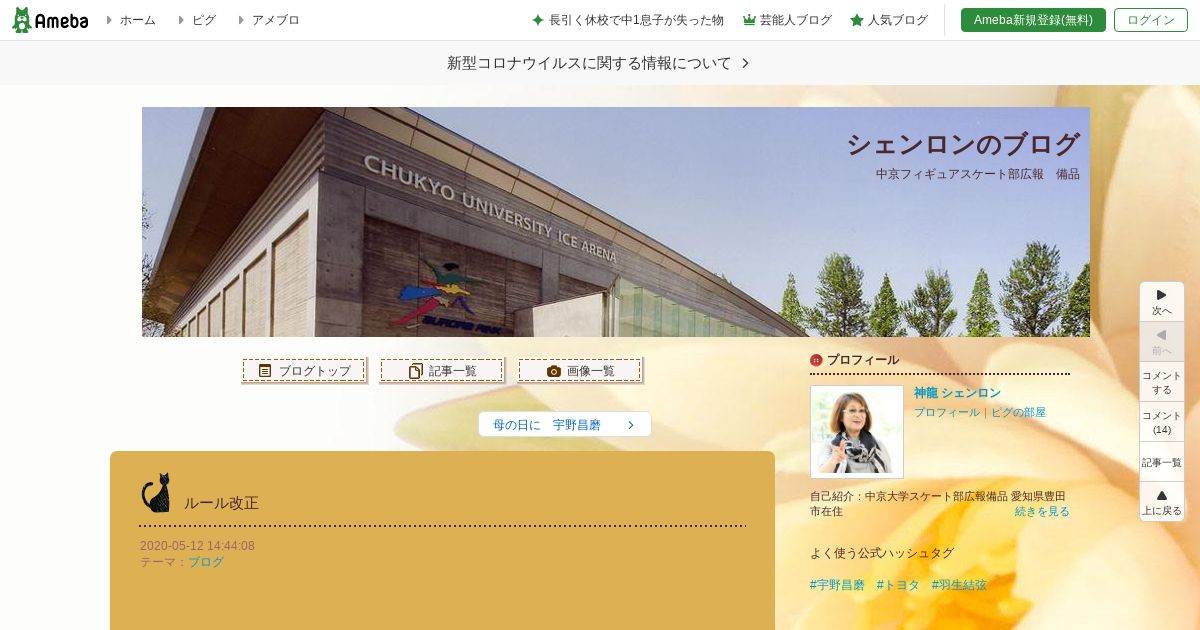Screen dimensions: 1200x630
Task: Click 記事一覧 in the side panel
Action: (1162, 462)
